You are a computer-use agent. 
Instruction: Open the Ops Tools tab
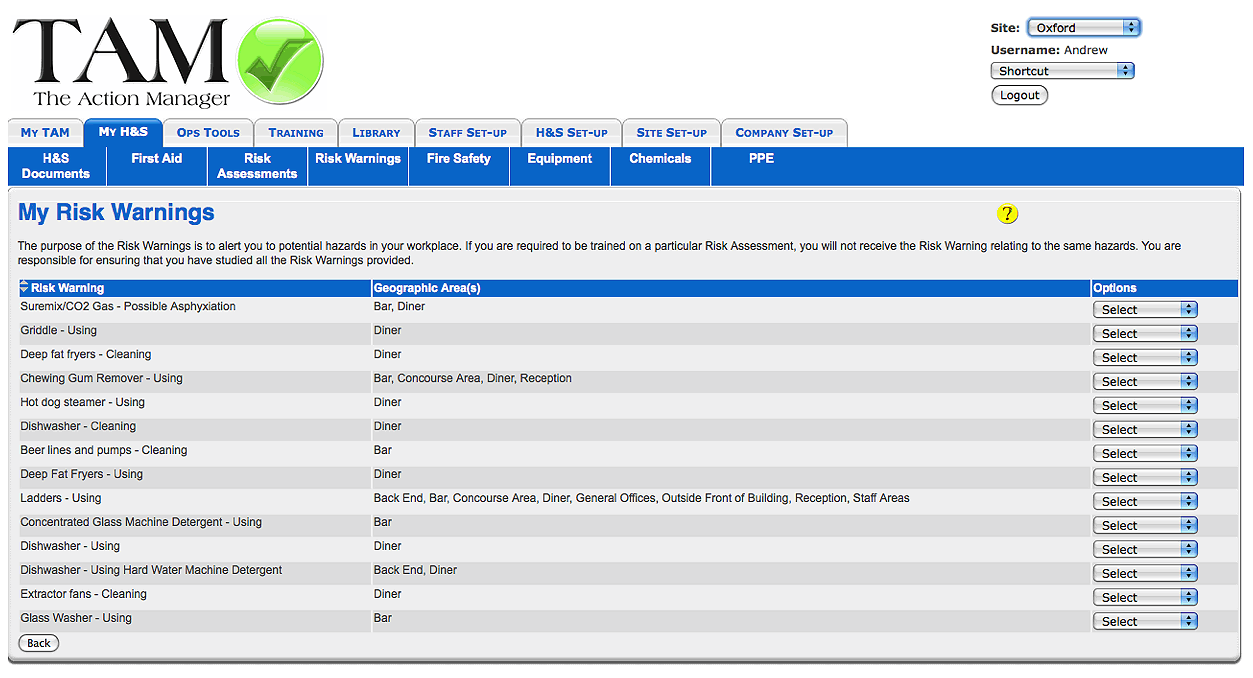pyautogui.click(x=208, y=133)
